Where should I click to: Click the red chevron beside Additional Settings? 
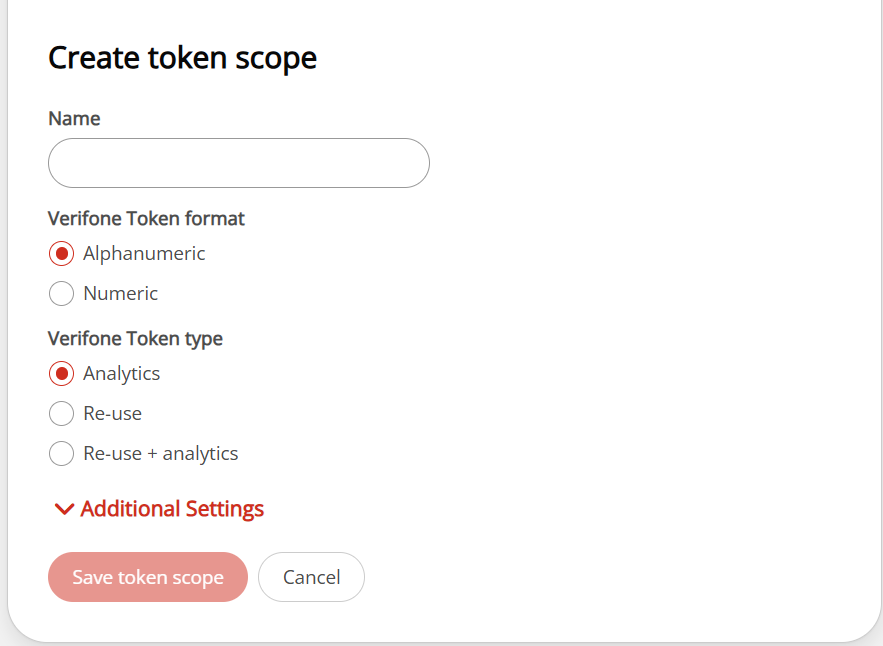(x=64, y=509)
